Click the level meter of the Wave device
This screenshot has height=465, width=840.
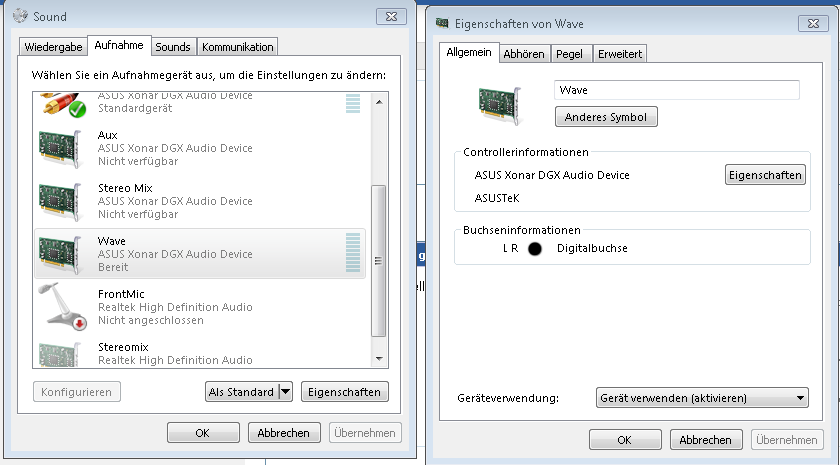[x=353, y=252]
